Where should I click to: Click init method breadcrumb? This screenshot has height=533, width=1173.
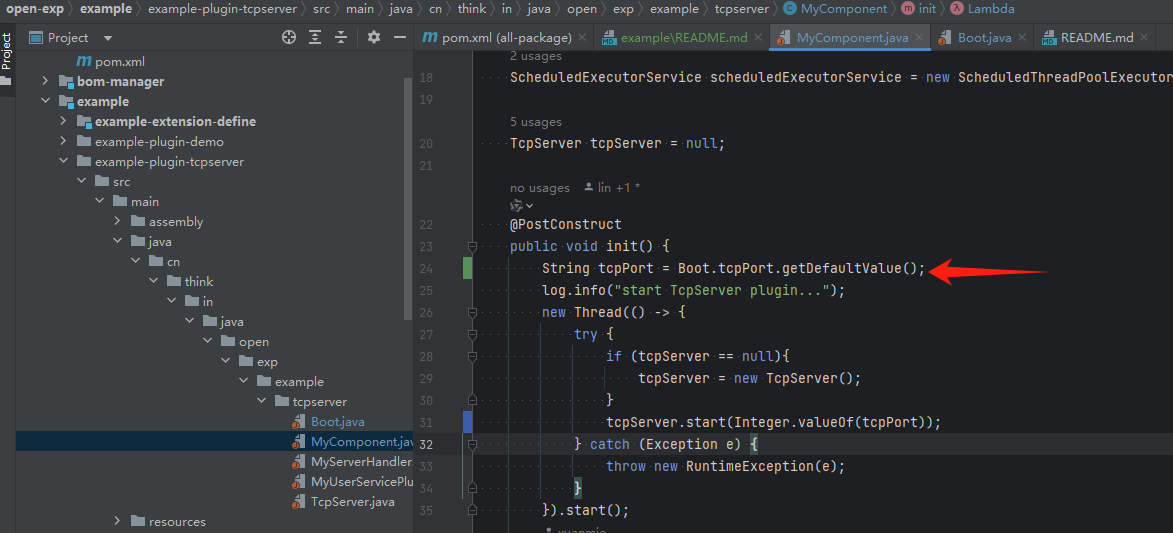(919, 10)
